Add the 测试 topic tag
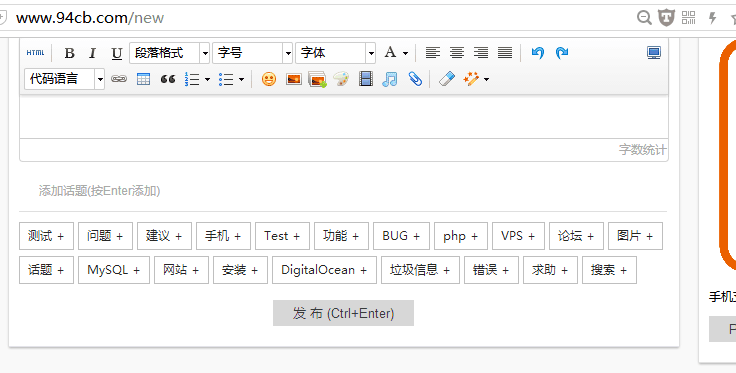736x373 pixels. [x=46, y=236]
